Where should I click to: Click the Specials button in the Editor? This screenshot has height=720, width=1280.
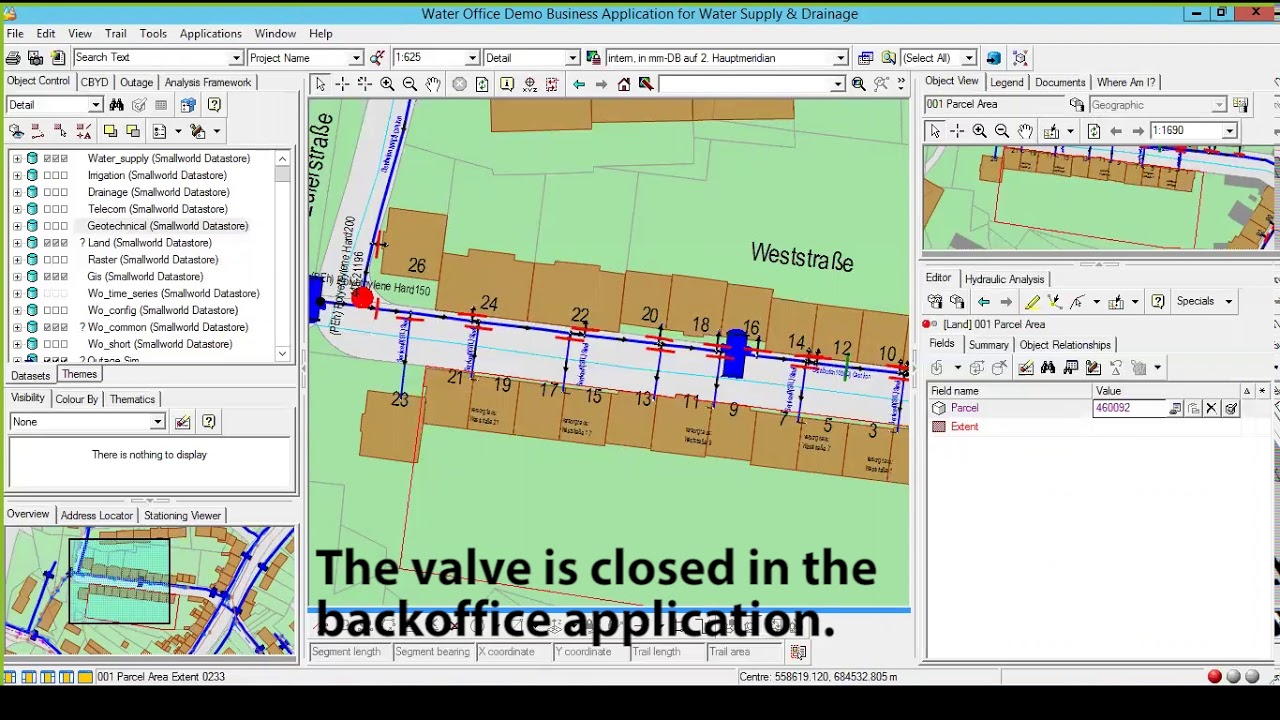coord(1204,302)
